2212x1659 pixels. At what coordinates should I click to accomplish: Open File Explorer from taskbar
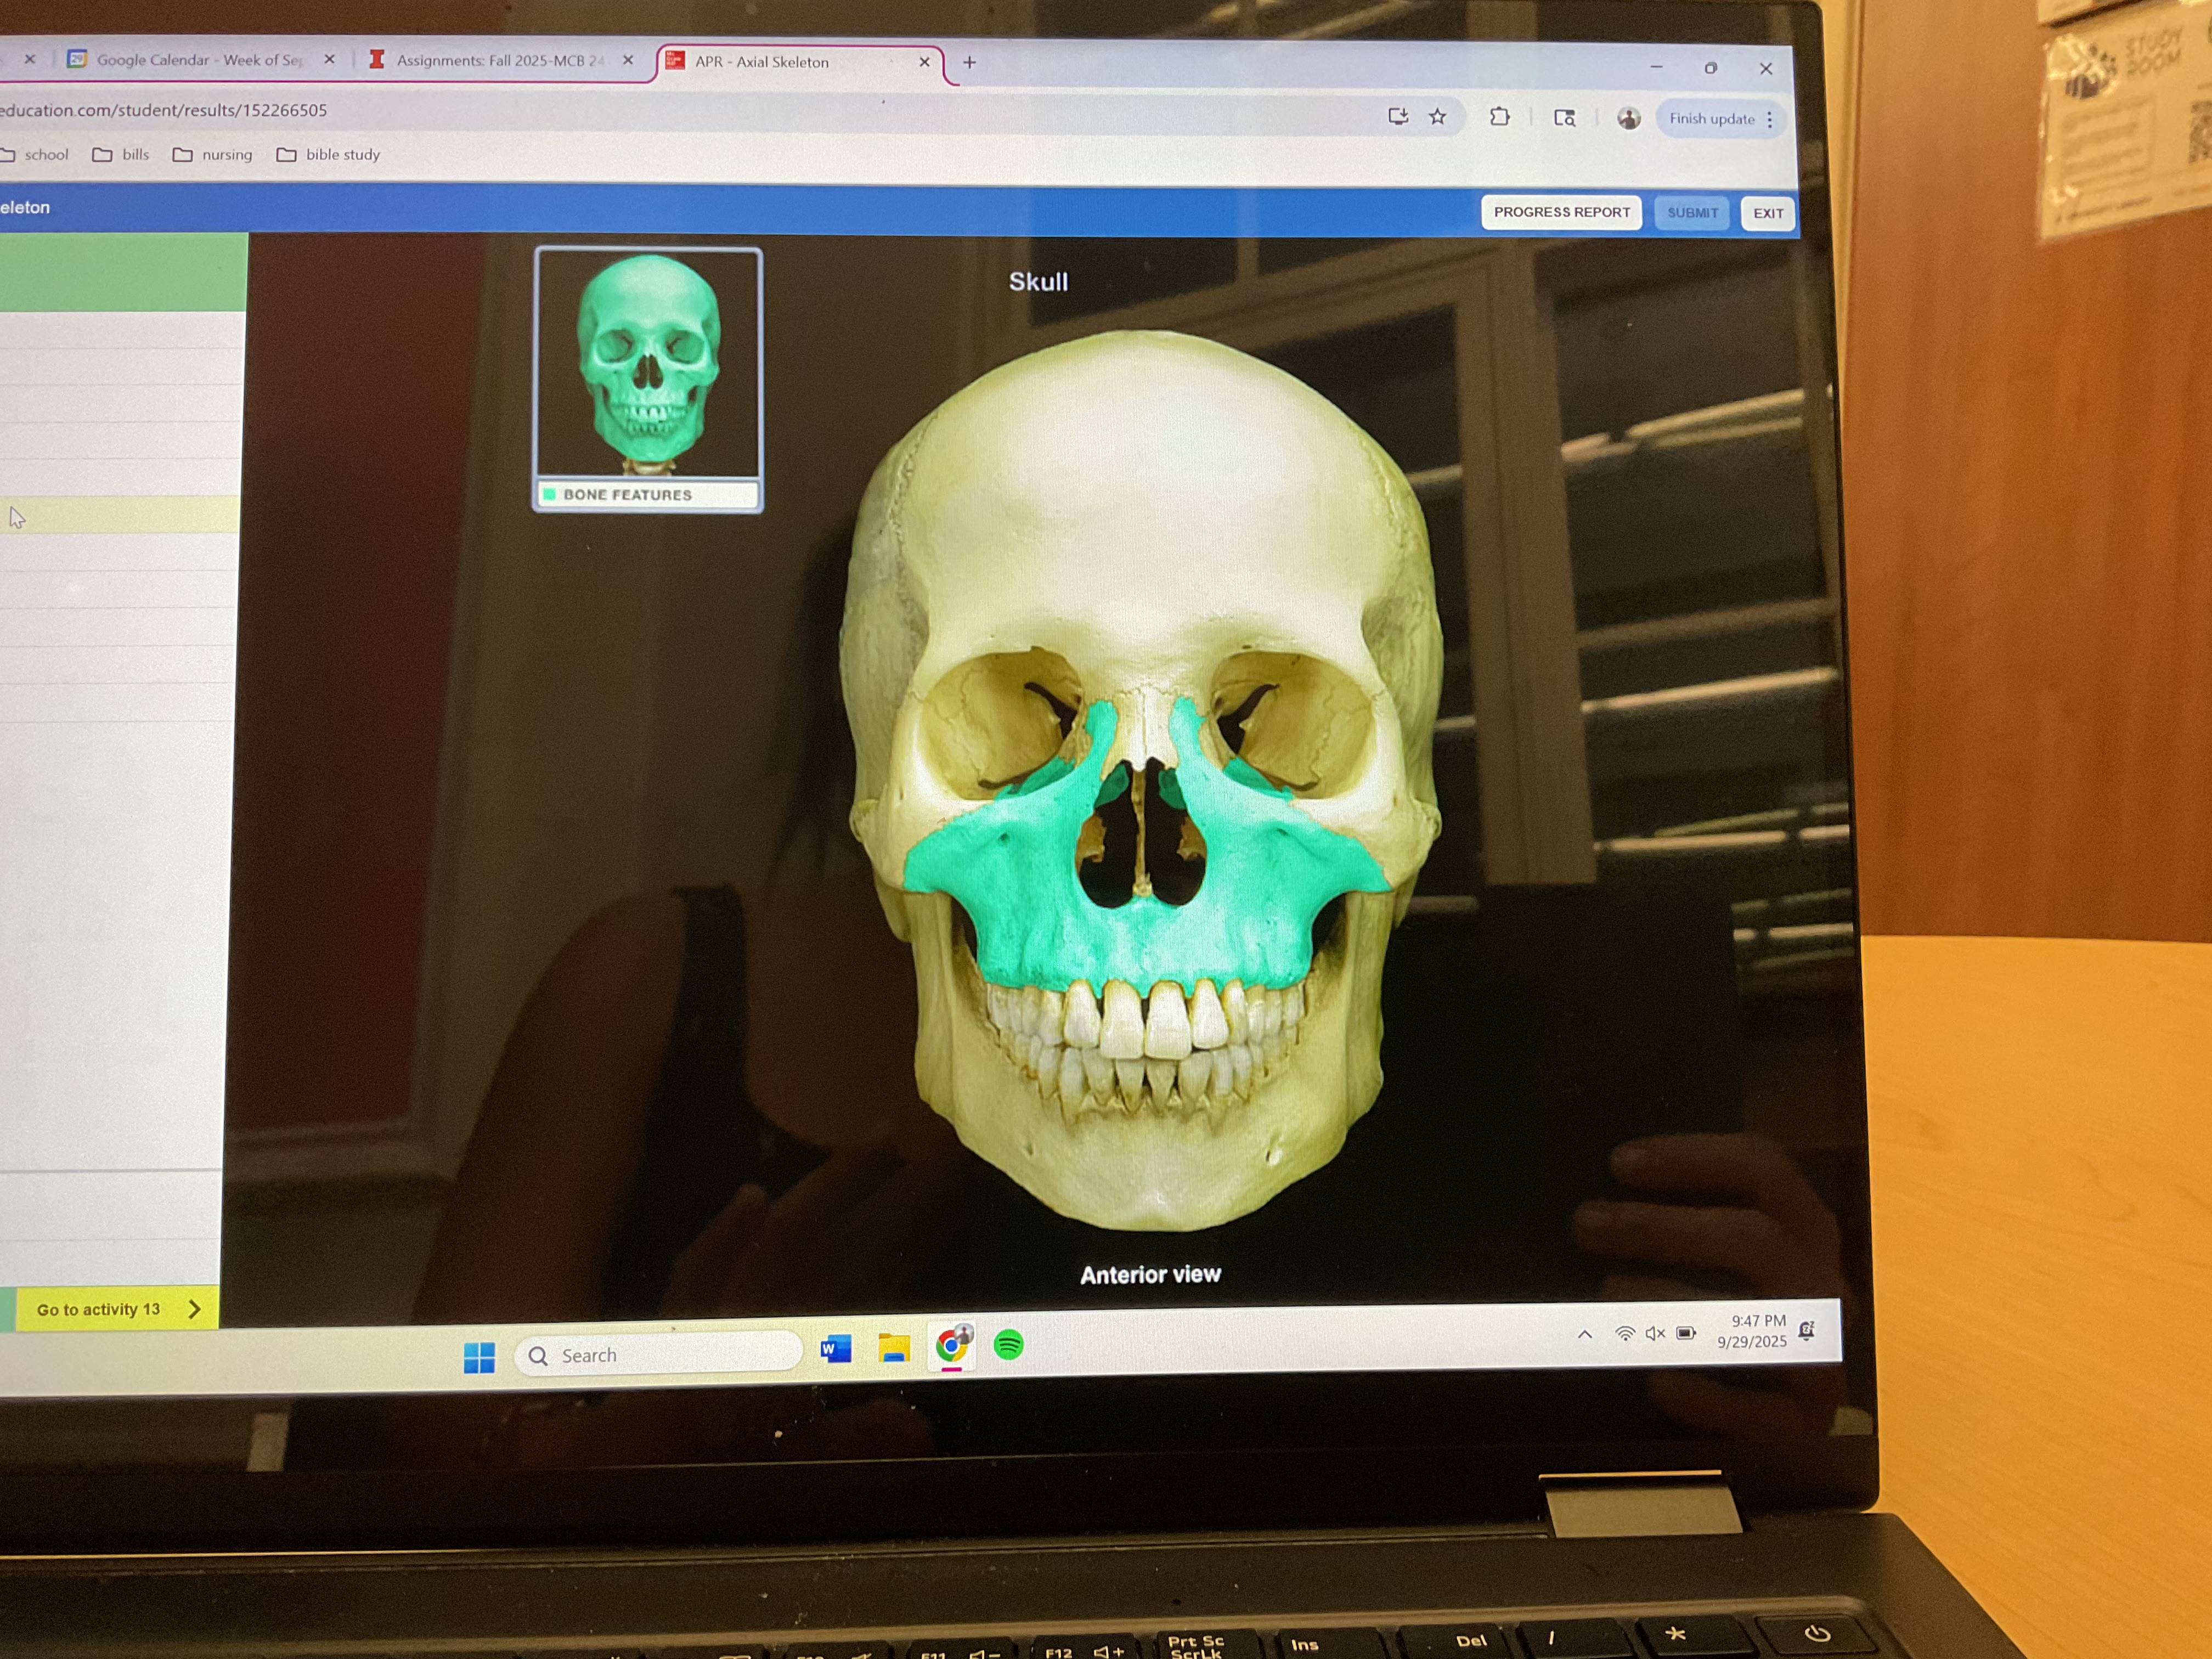893,1349
